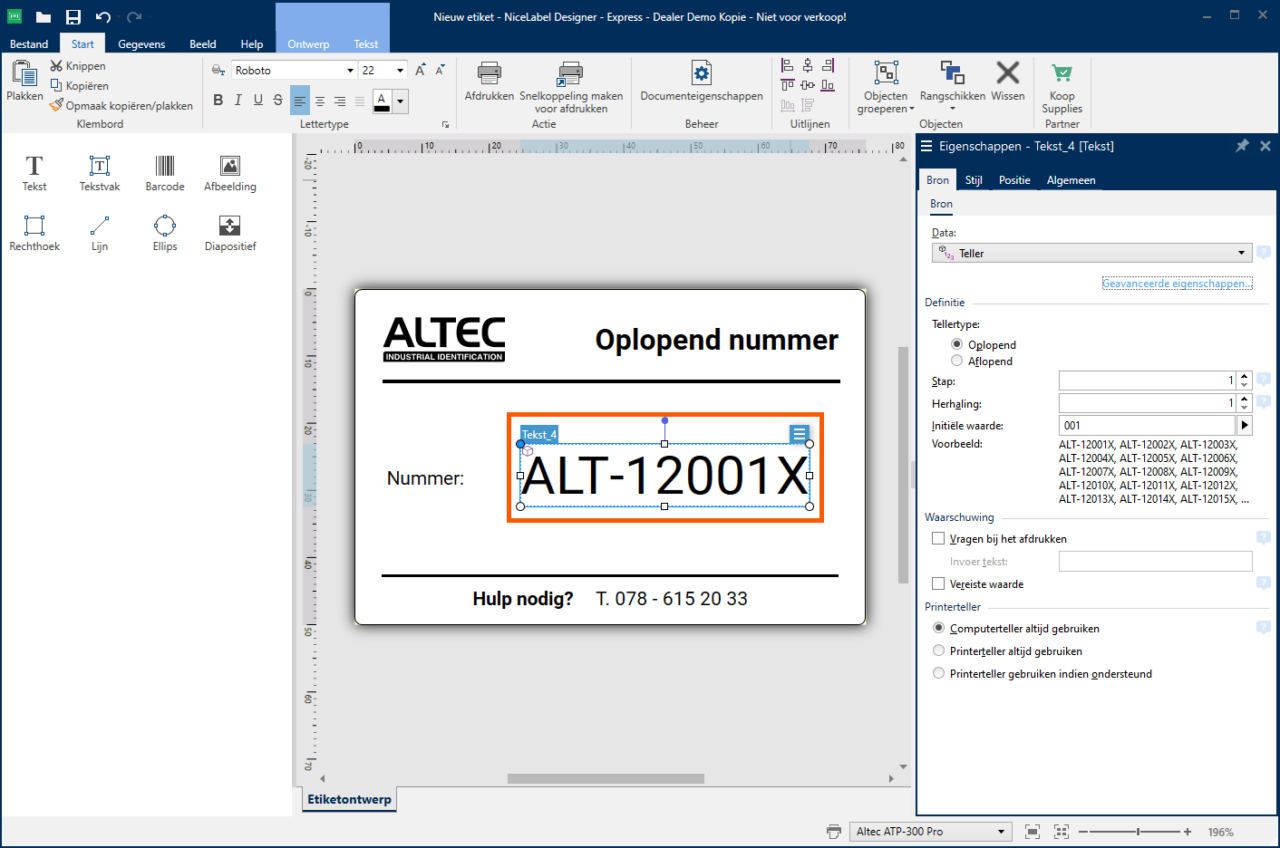Click the Initiële waarde input field
Screen dimensions: 1280x848
pyautogui.click(x=1147, y=424)
